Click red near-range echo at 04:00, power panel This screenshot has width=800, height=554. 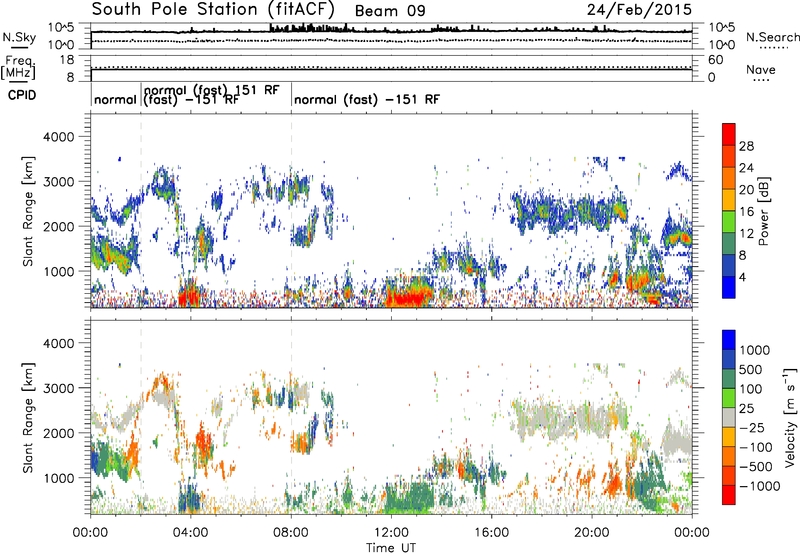[x=190, y=296]
